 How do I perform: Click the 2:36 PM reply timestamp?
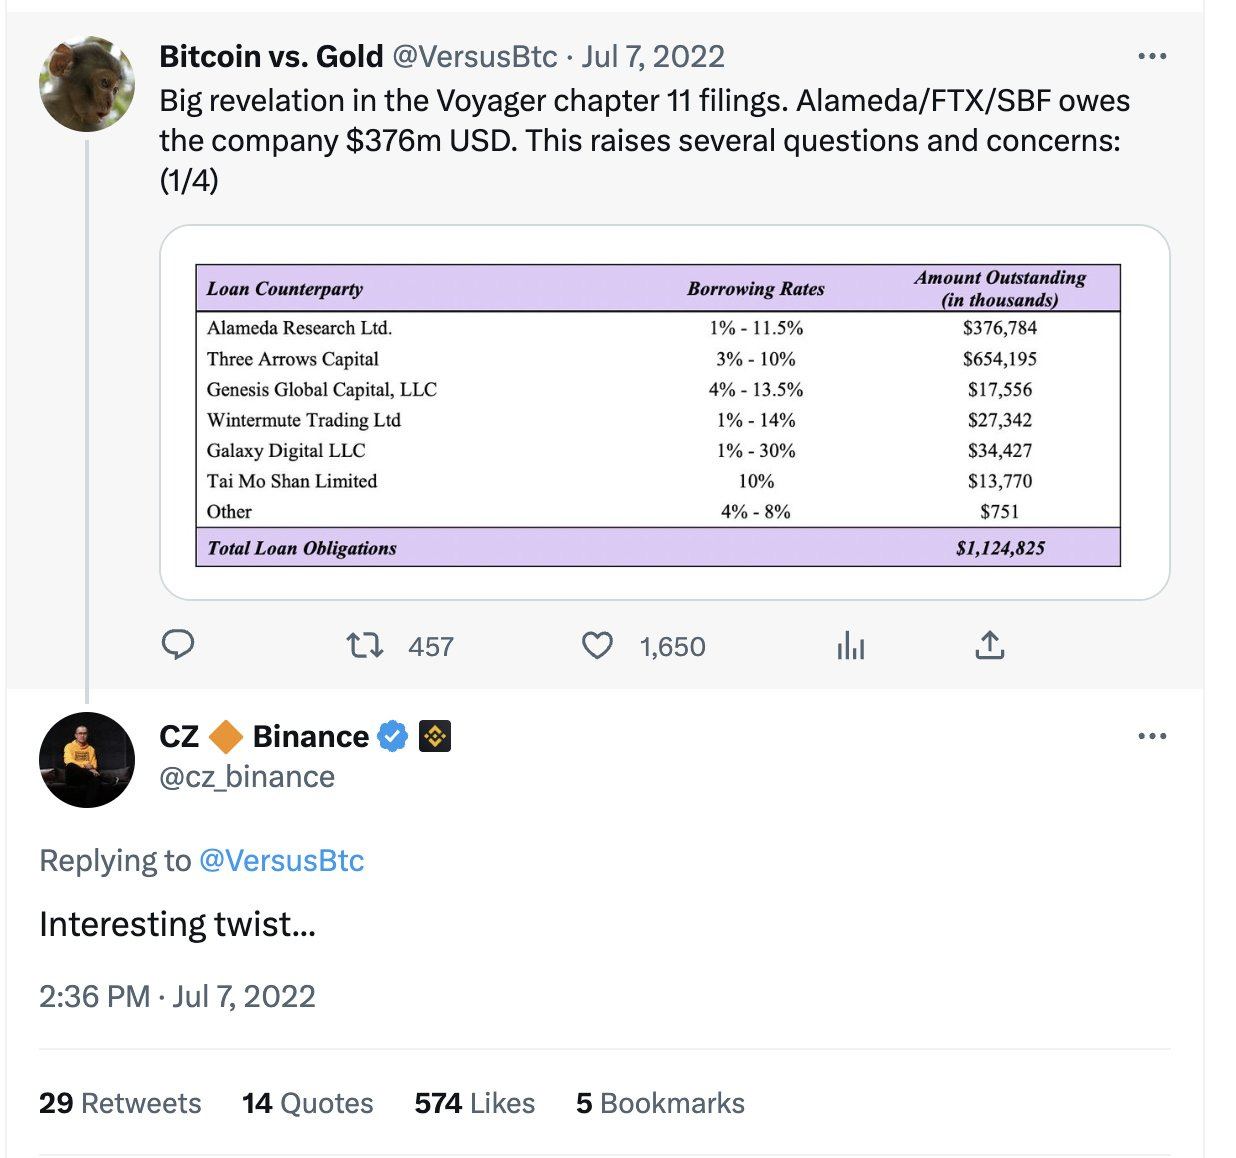click(94, 997)
